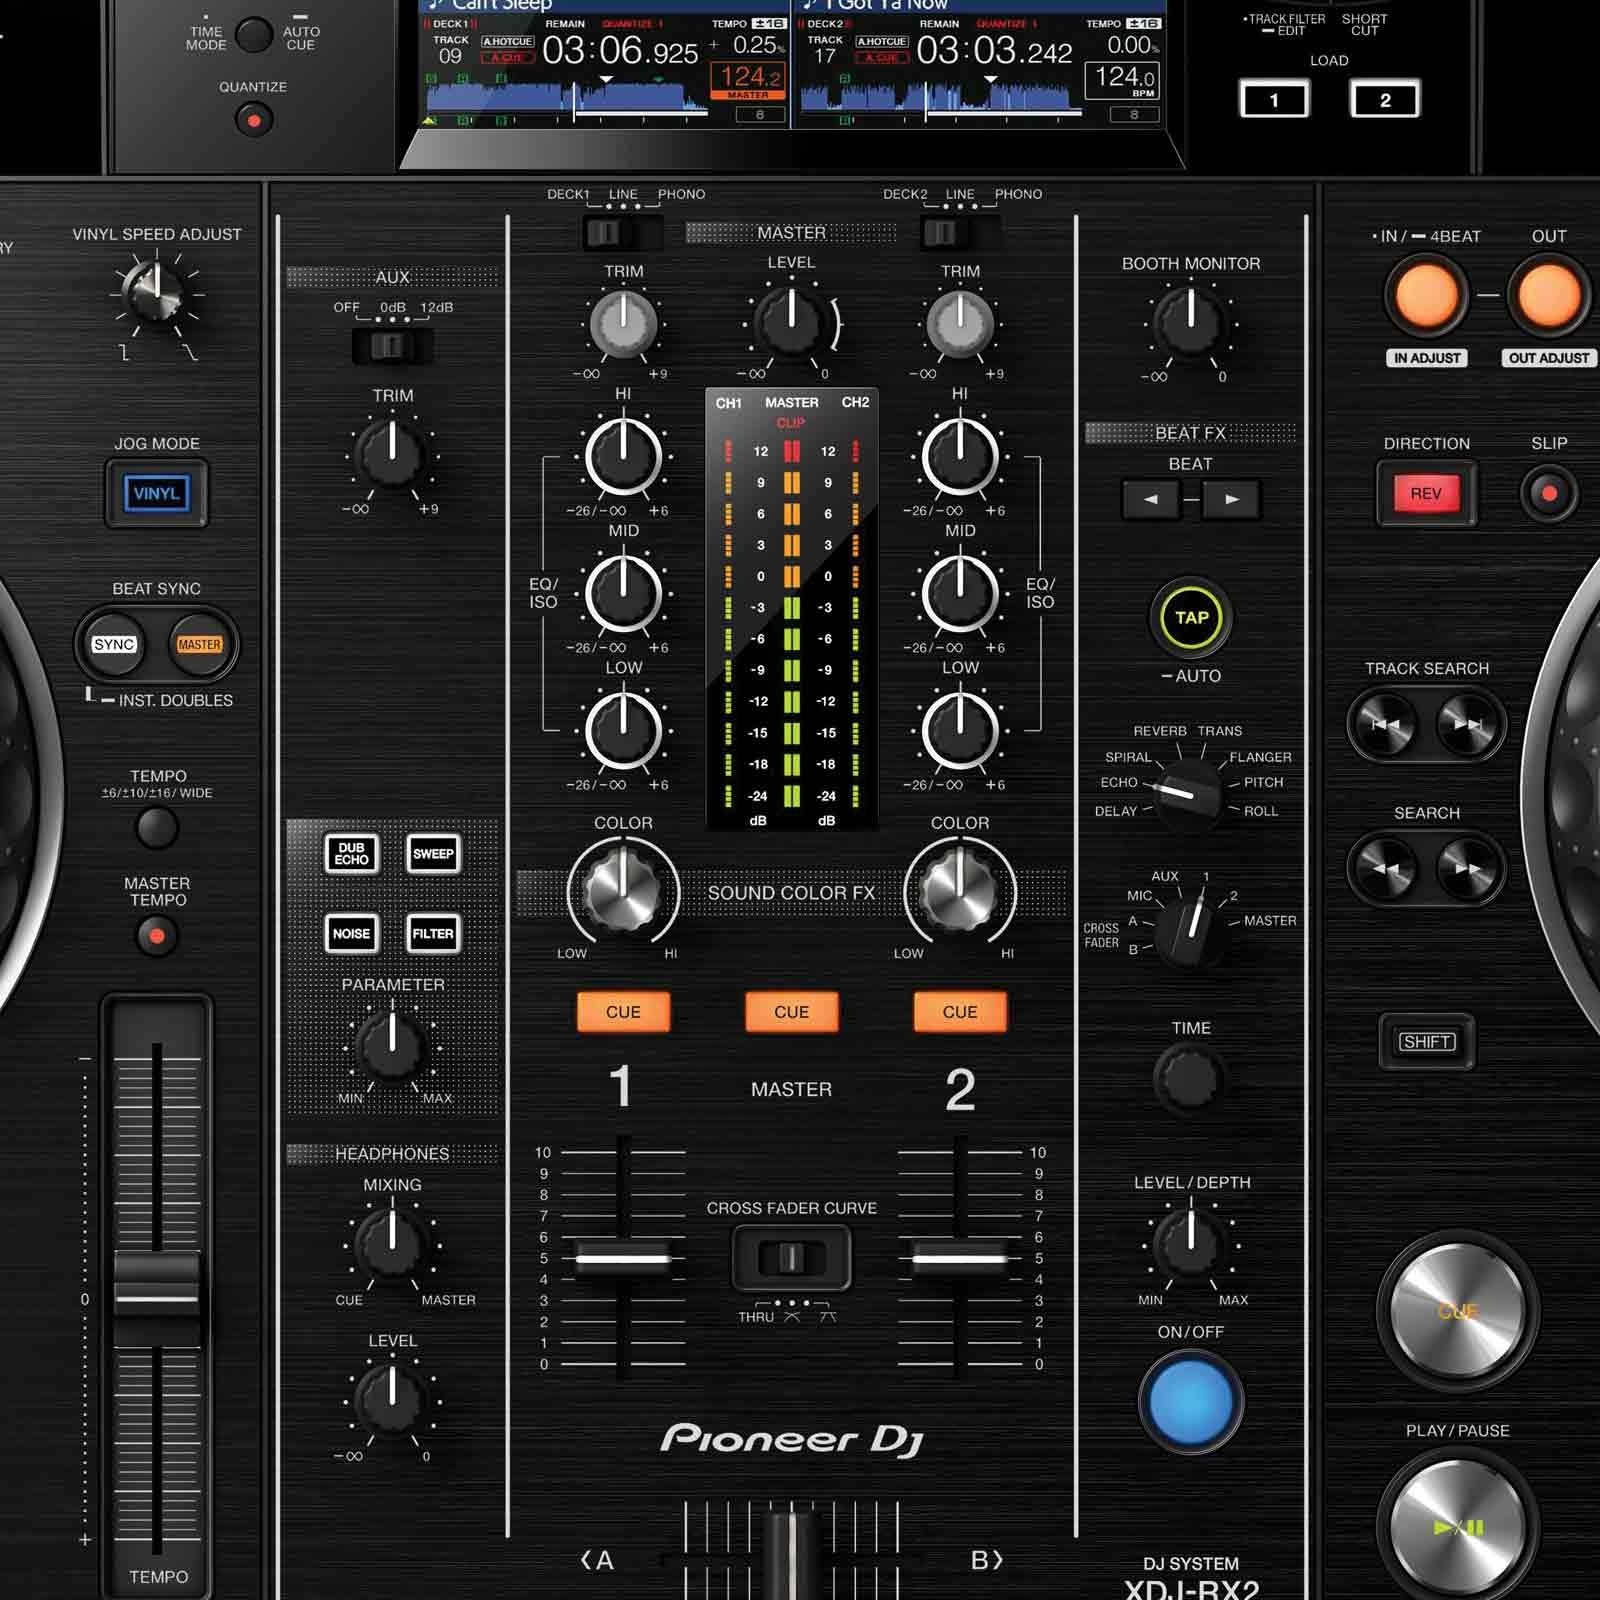
Task: Toggle VINYL jog mode
Action: pos(155,492)
